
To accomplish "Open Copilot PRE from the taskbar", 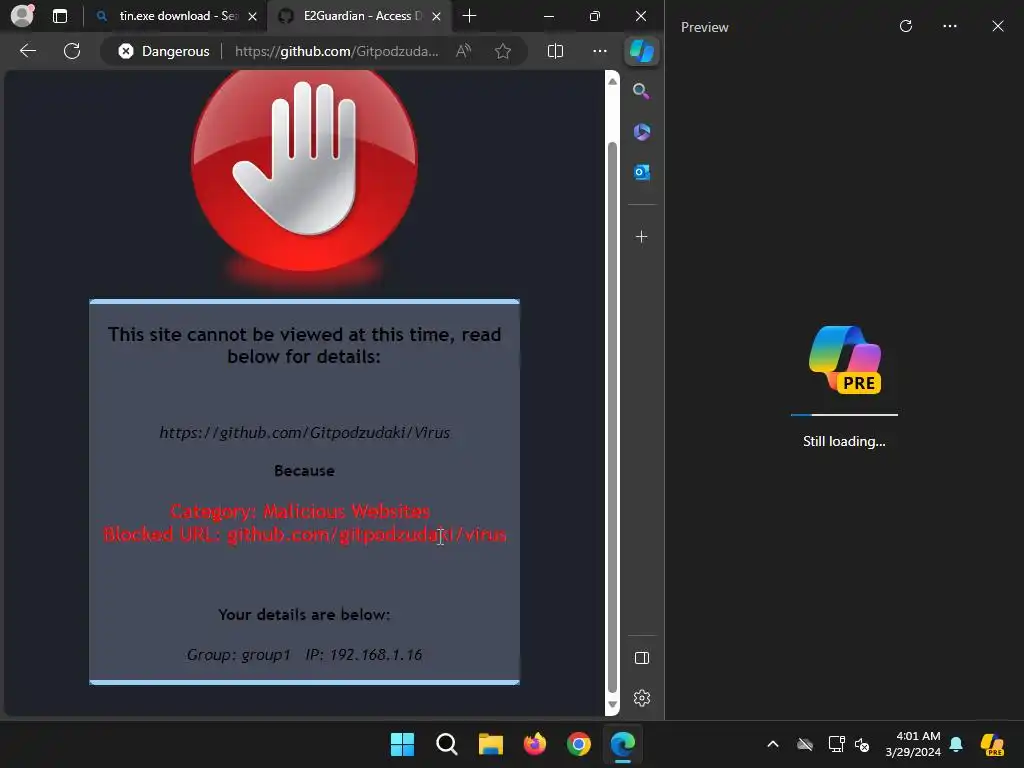I will click(x=993, y=744).
